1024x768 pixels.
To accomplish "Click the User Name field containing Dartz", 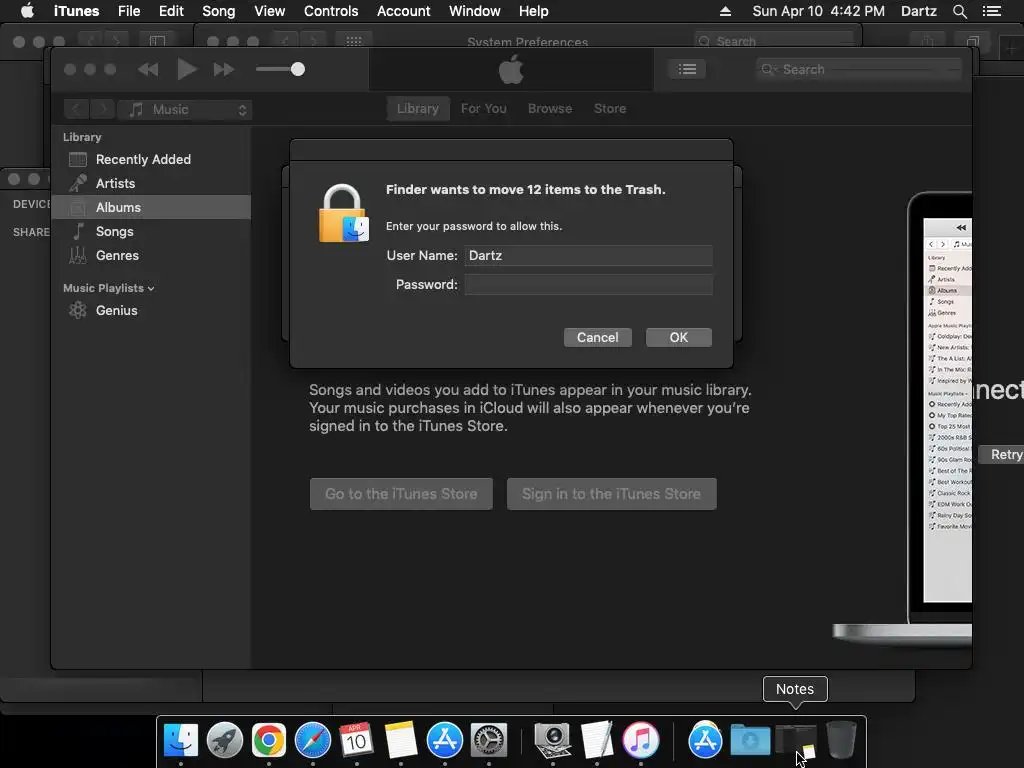I will pos(588,255).
